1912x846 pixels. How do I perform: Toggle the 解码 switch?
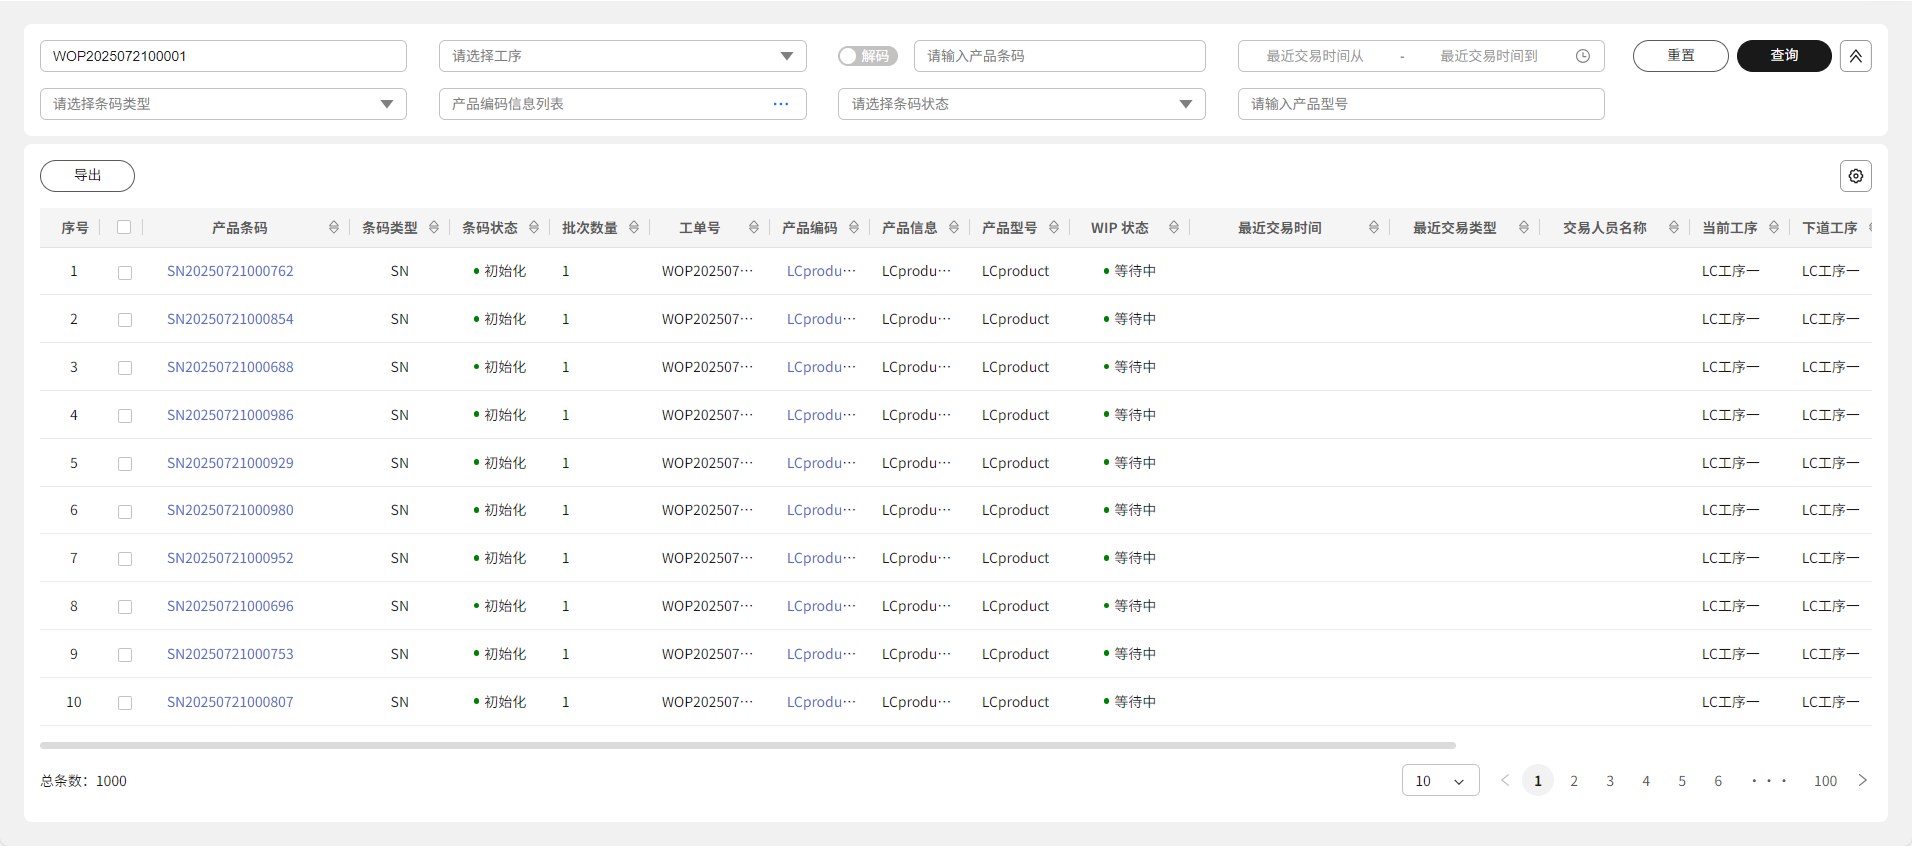[867, 56]
